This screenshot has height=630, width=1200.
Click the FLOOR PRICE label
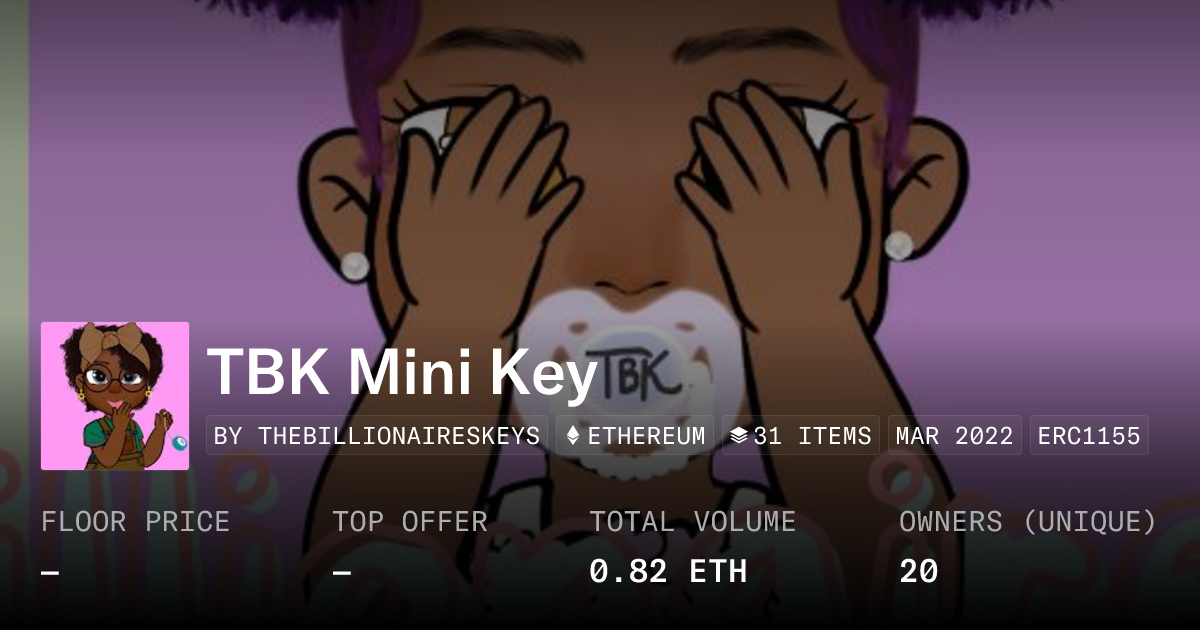click(x=135, y=522)
